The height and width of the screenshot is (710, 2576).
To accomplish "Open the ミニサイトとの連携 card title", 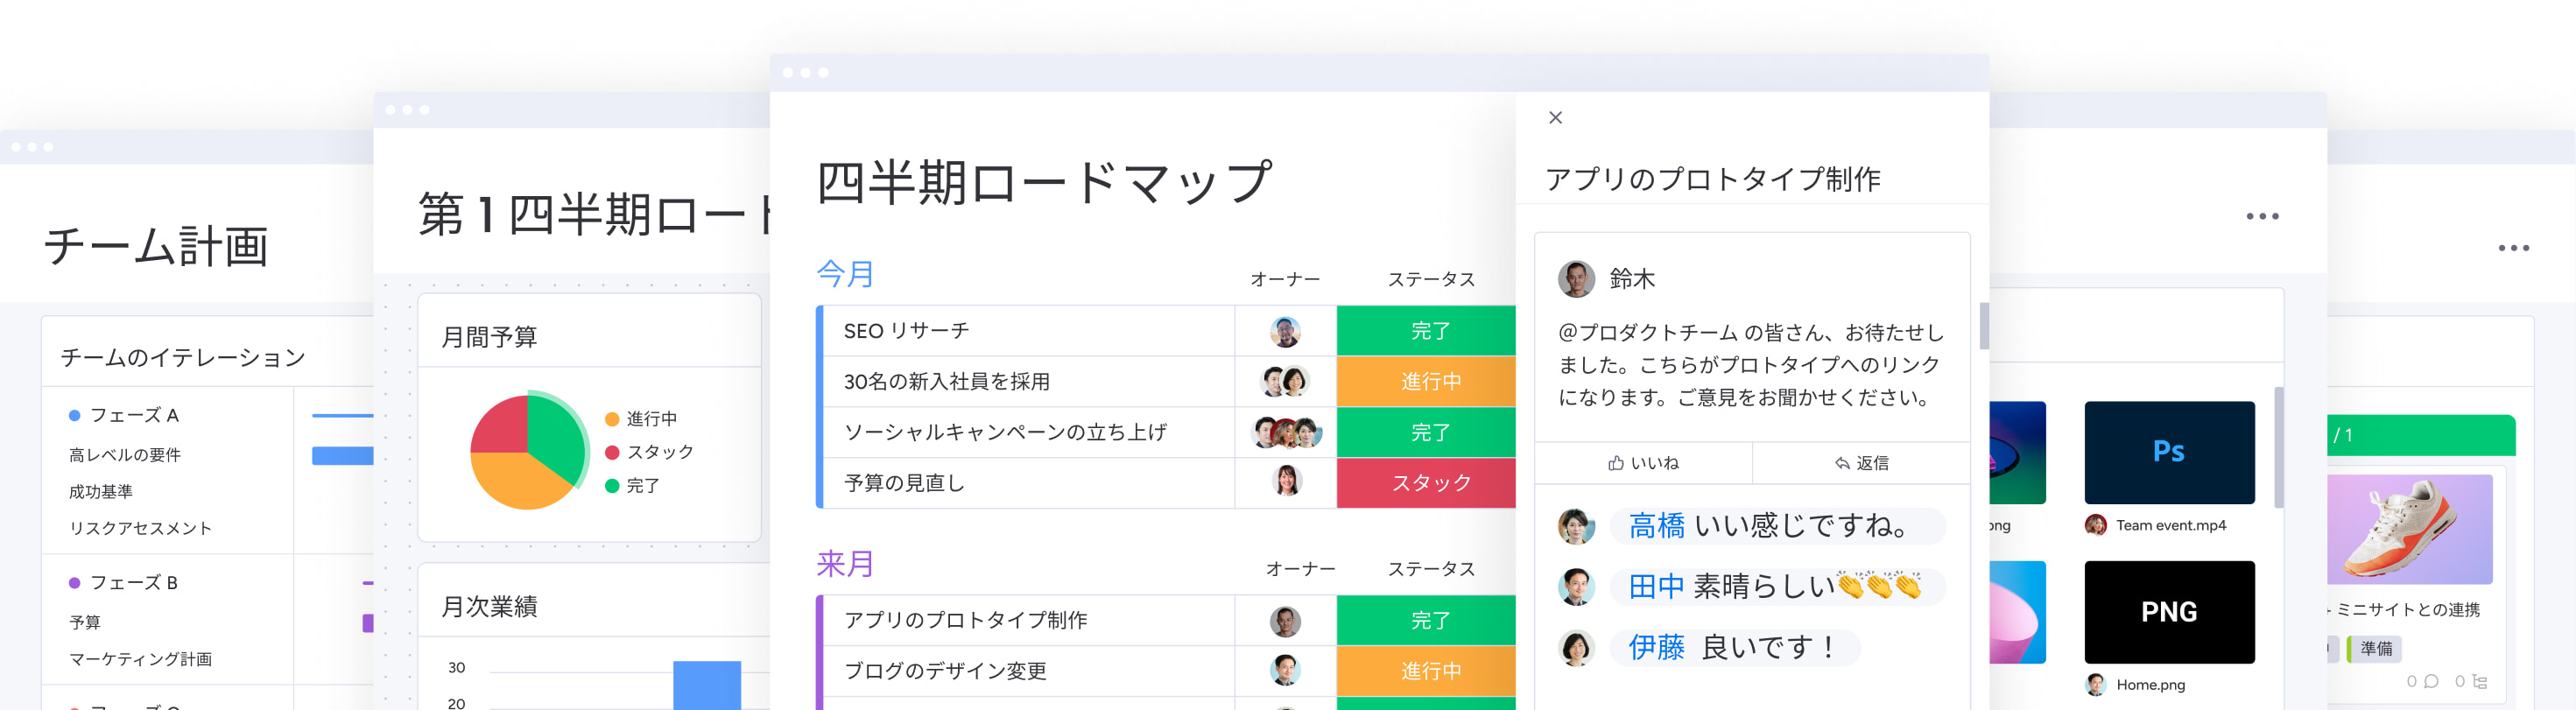I will (2406, 609).
